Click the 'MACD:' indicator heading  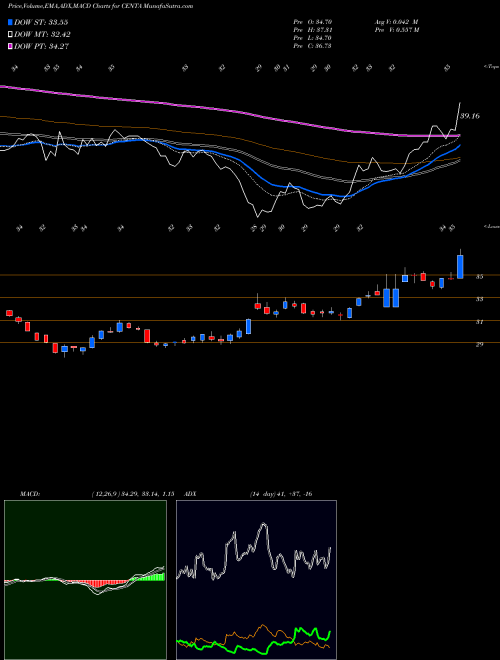(x=30, y=494)
